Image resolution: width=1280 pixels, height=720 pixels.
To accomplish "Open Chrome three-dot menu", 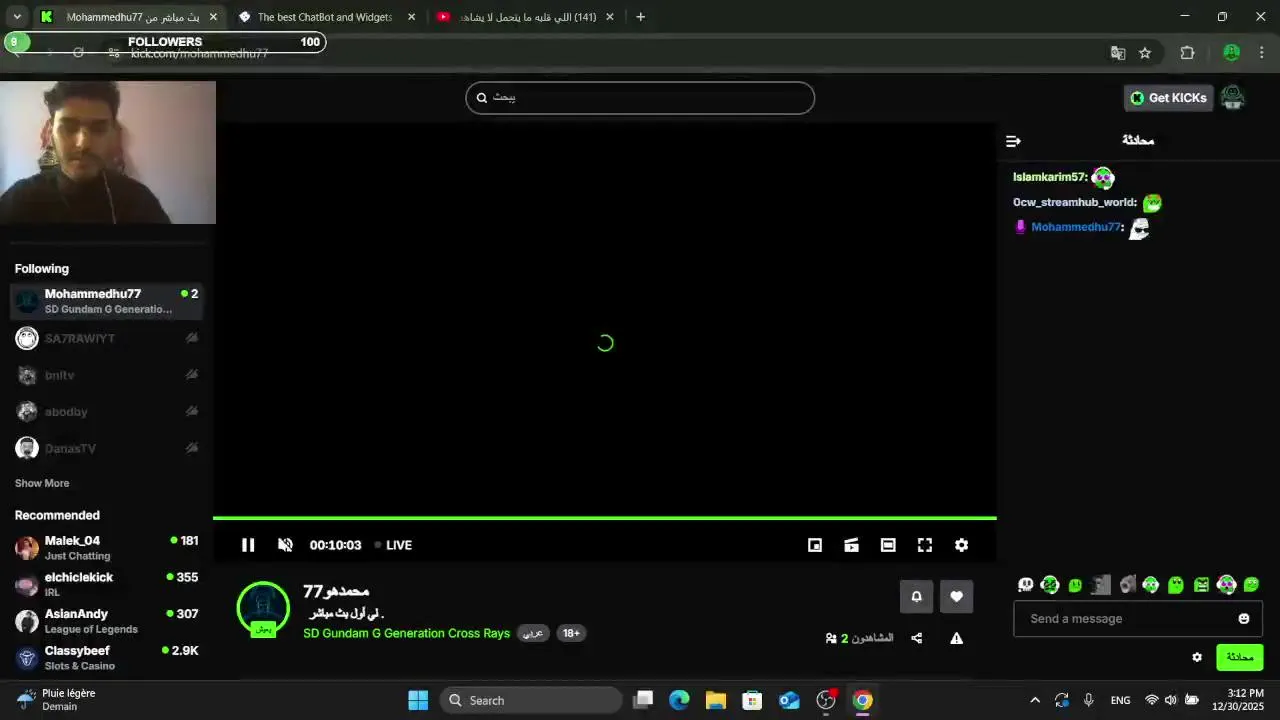I will [x=1264, y=53].
